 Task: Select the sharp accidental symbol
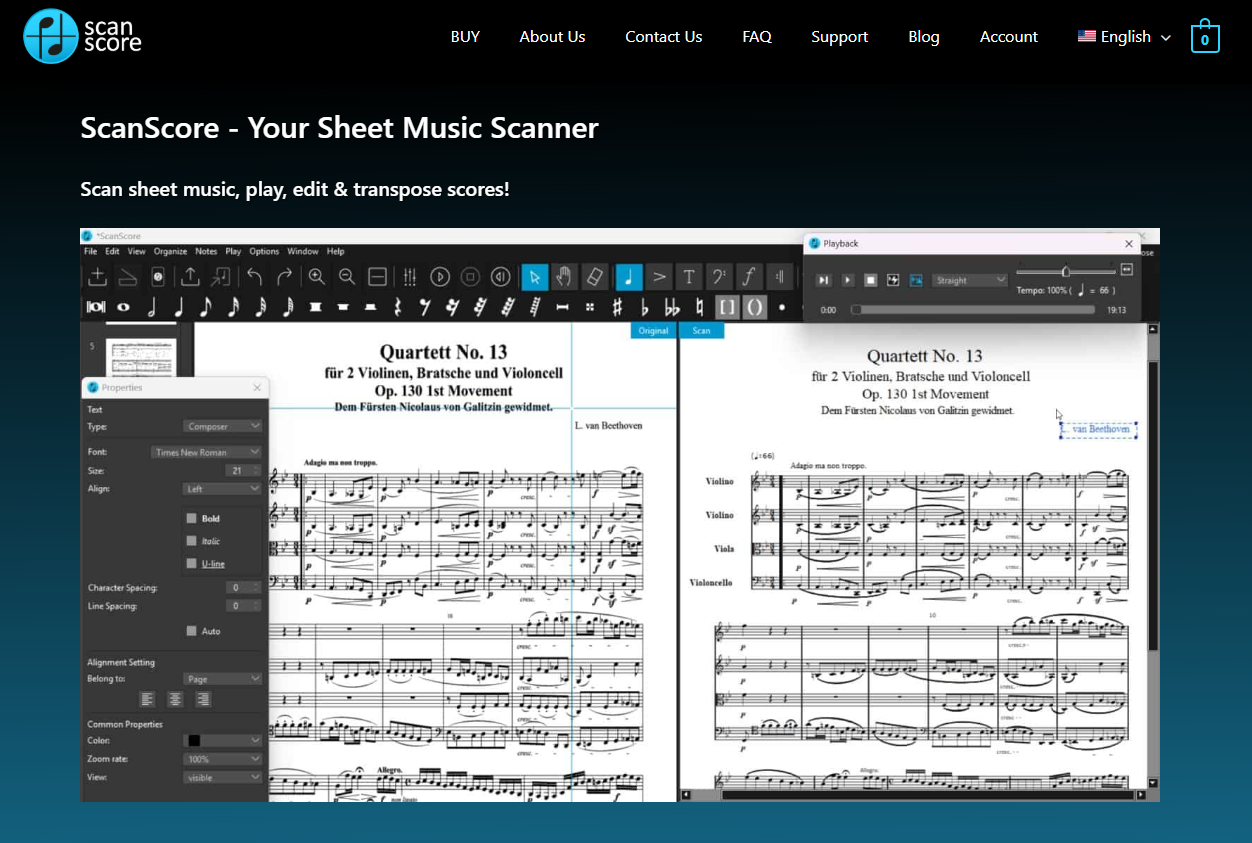(617, 307)
